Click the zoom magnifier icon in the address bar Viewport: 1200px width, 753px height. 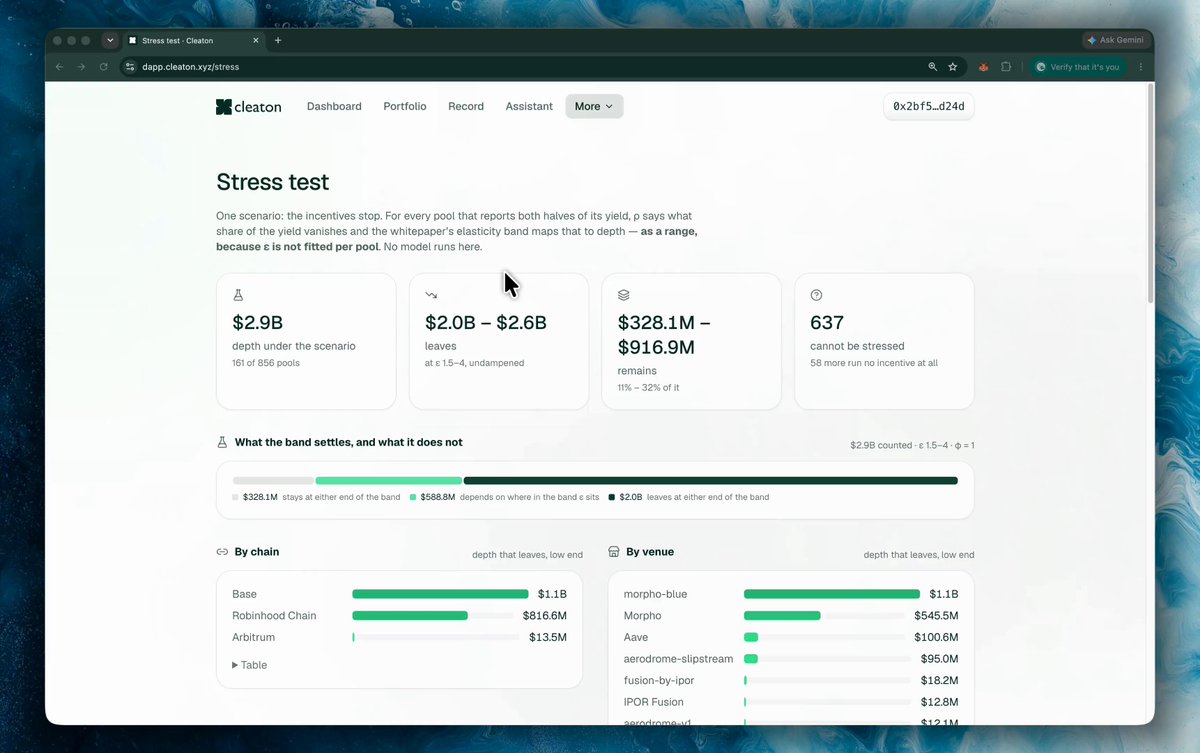933,67
